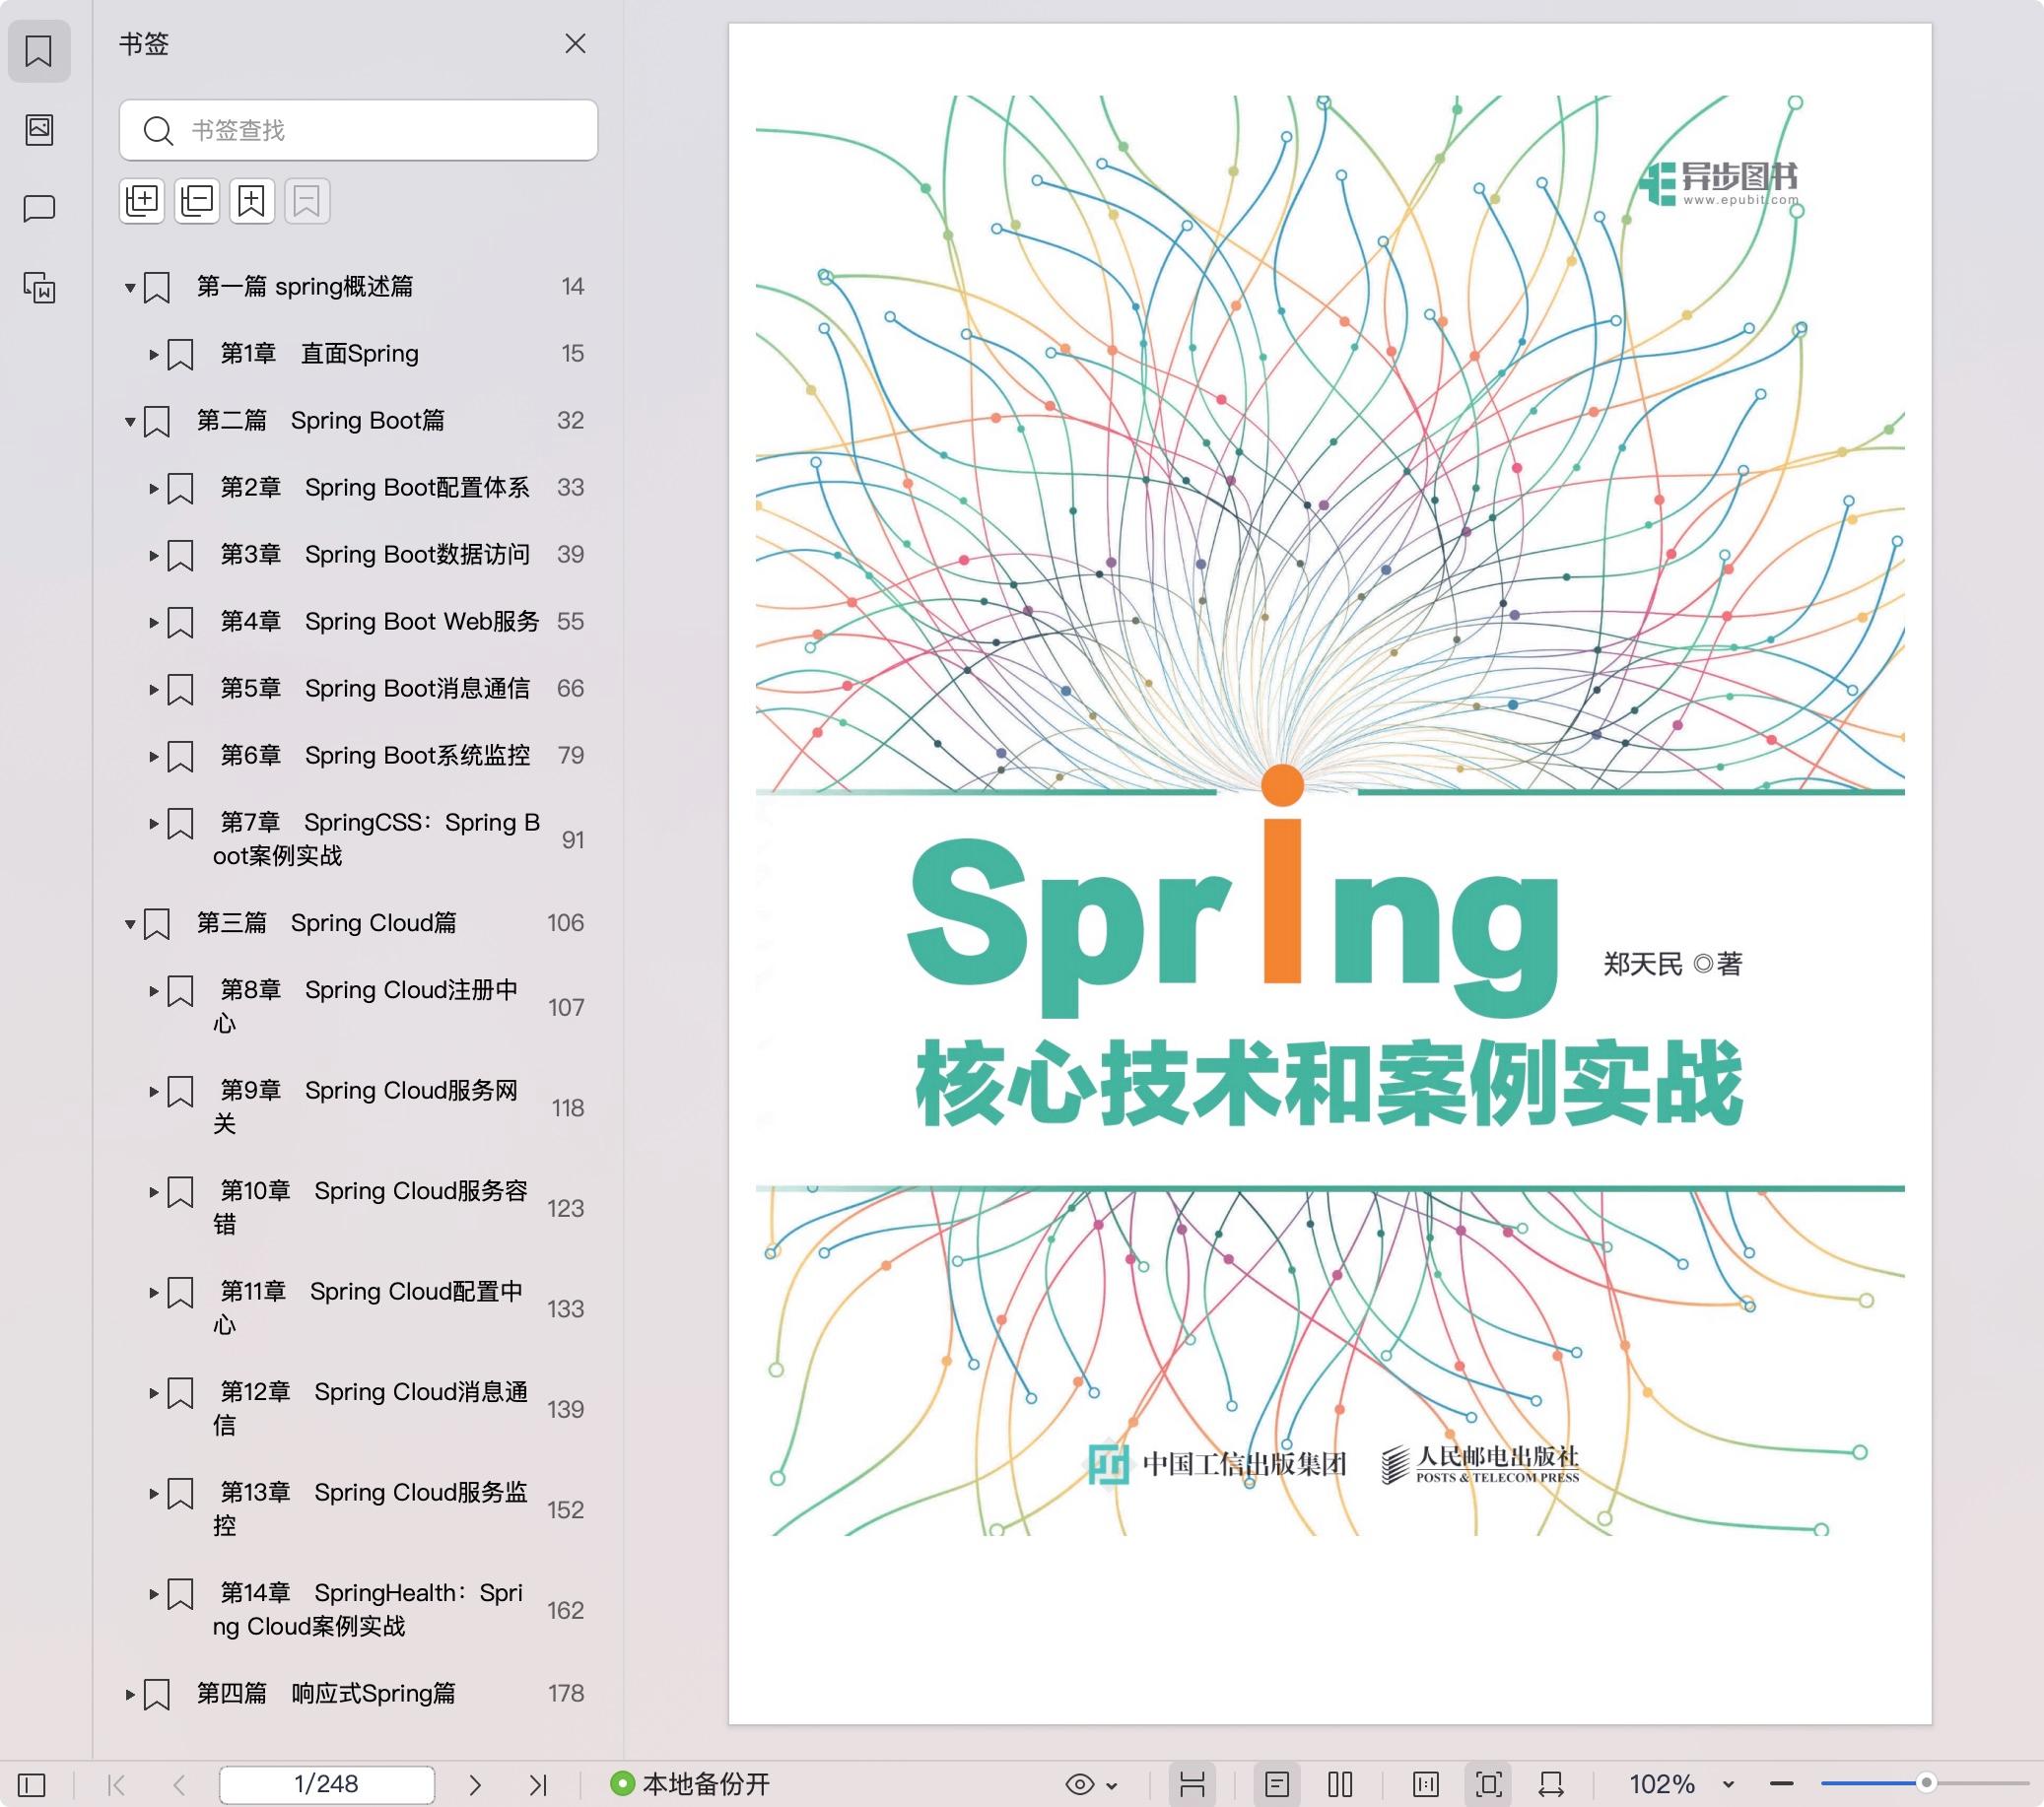This screenshot has height=1807, width=2044.
Task: Collapse 第一篇 spring概述篇 section
Action: point(129,287)
